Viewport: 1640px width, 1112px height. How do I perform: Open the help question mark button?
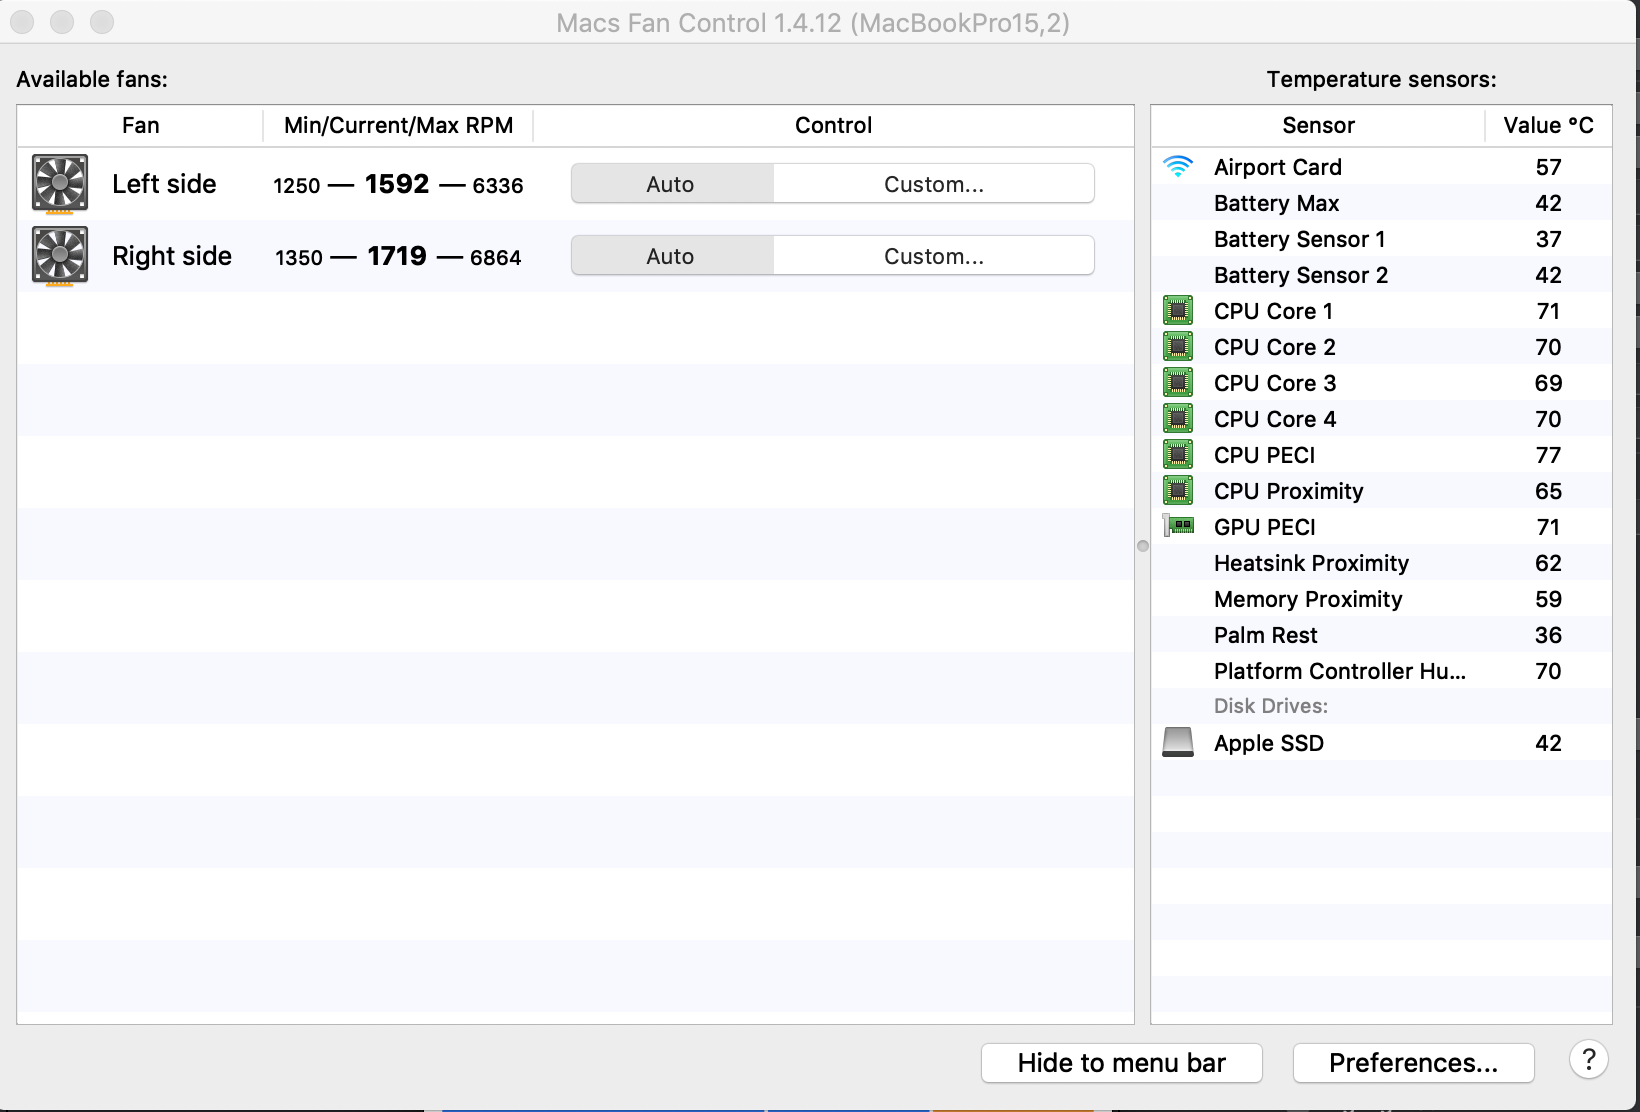click(x=1588, y=1060)
